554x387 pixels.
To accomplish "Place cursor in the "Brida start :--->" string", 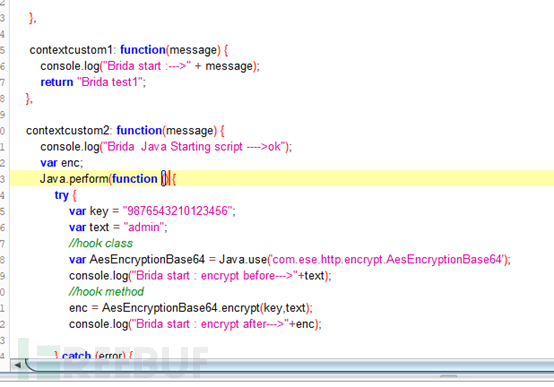I will pyautogui.click(x=146, y=66).
